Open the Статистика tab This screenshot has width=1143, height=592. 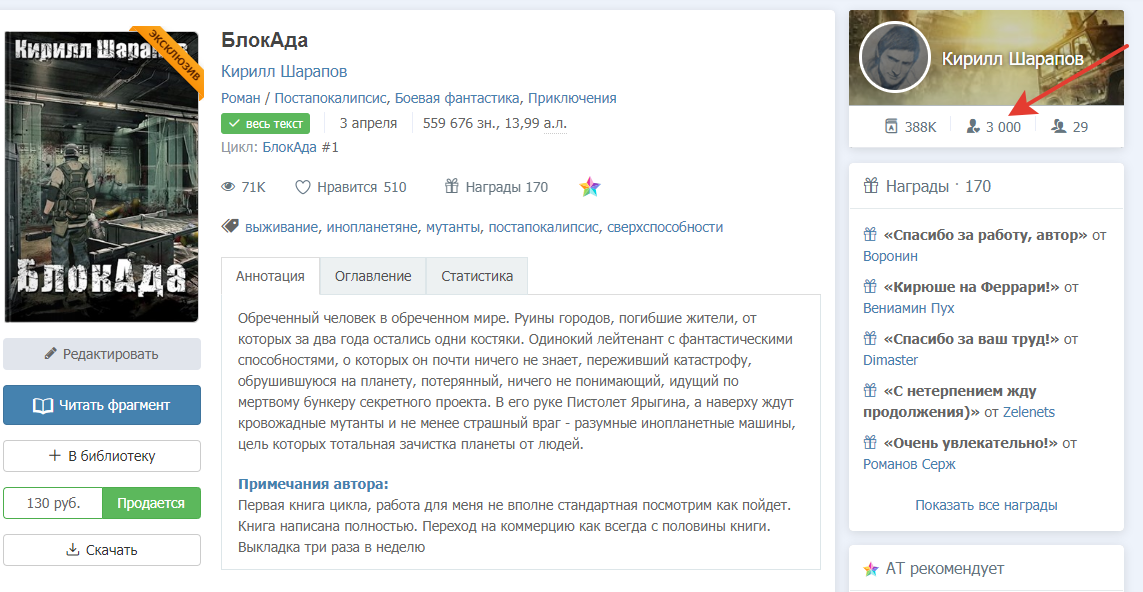(477, 276)
